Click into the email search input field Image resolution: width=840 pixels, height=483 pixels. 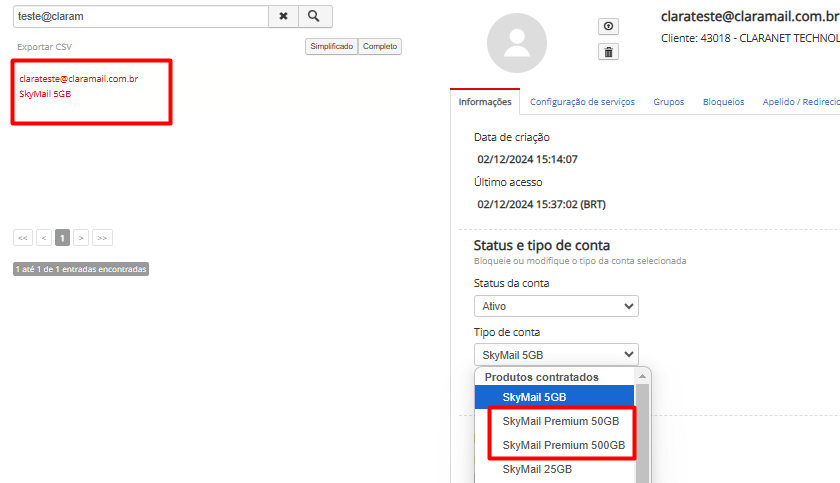coord(140,16)
